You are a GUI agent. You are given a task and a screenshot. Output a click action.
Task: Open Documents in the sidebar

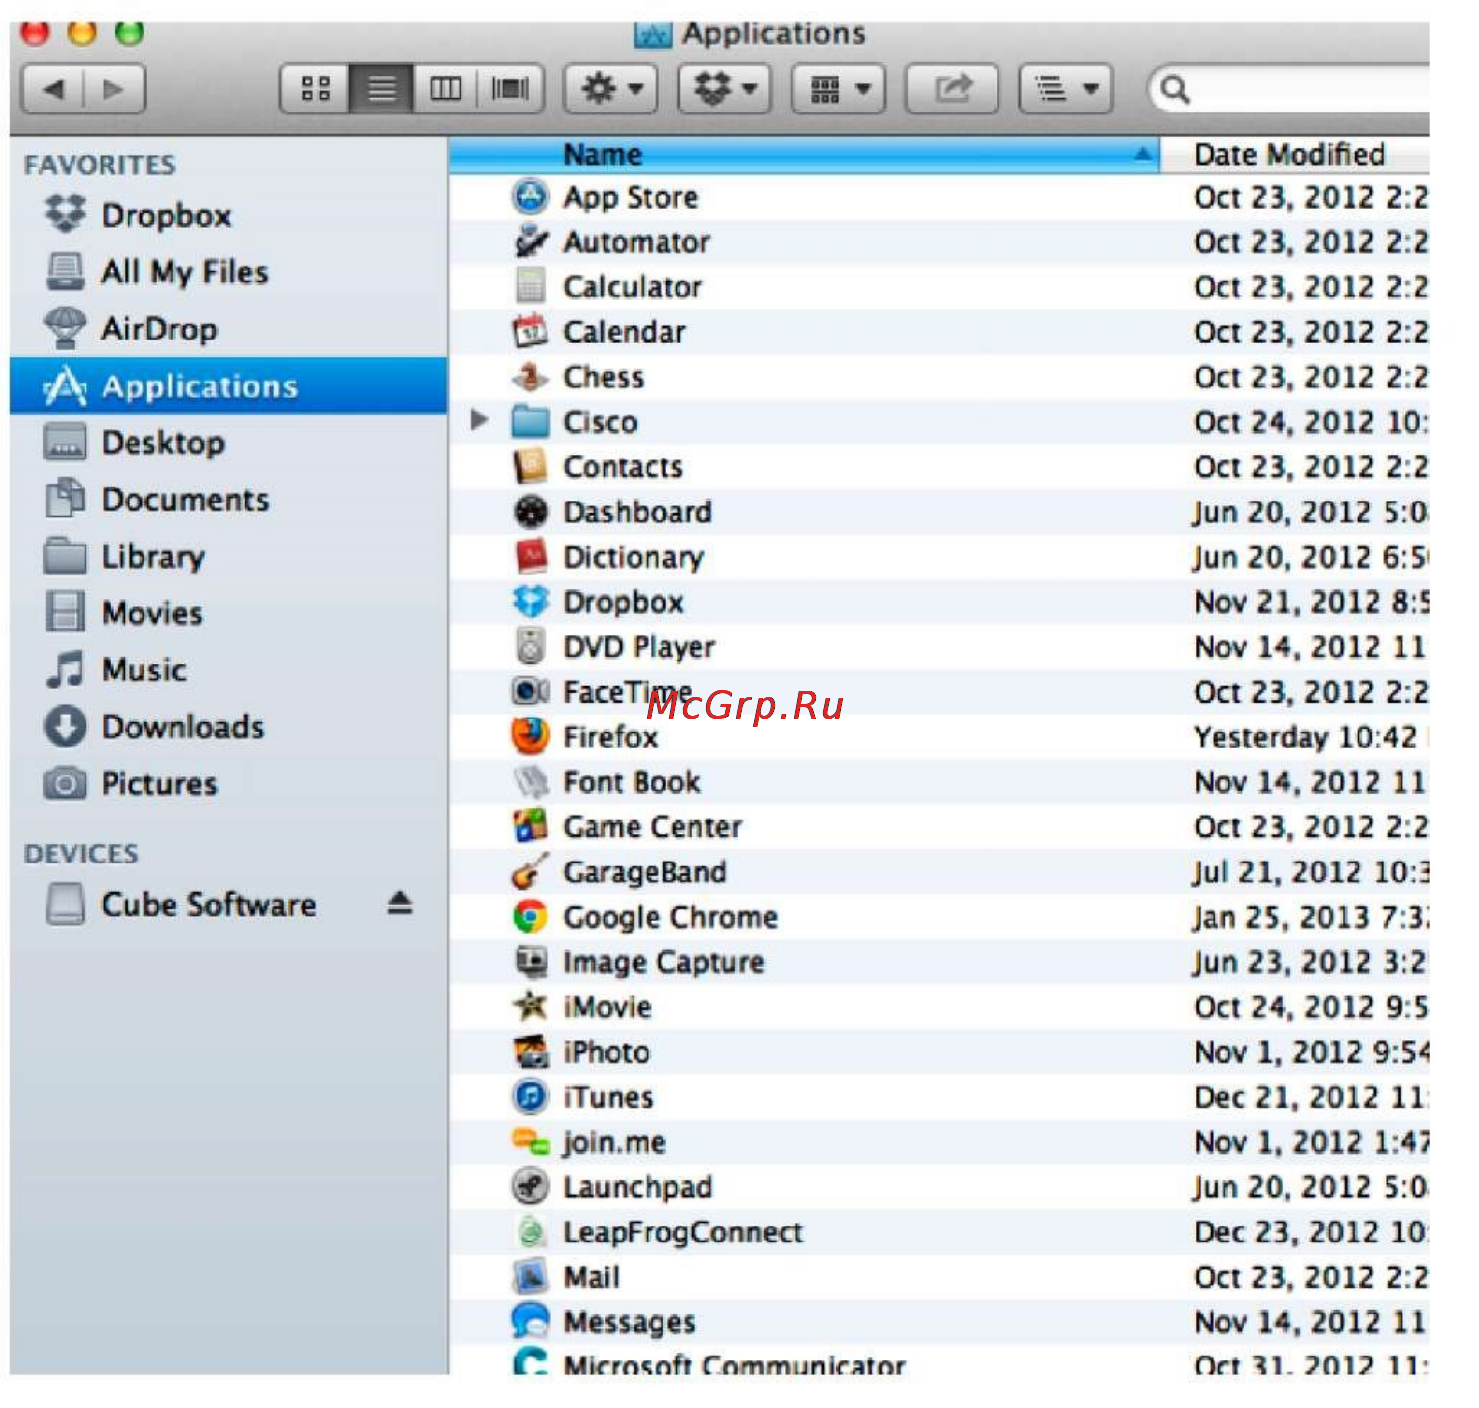228,499
